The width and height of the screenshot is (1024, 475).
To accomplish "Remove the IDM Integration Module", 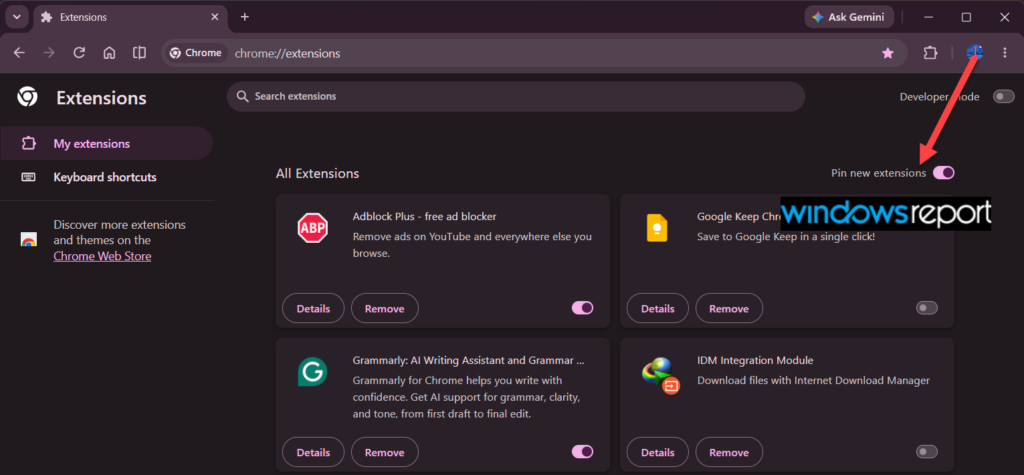I will (729, 452).
